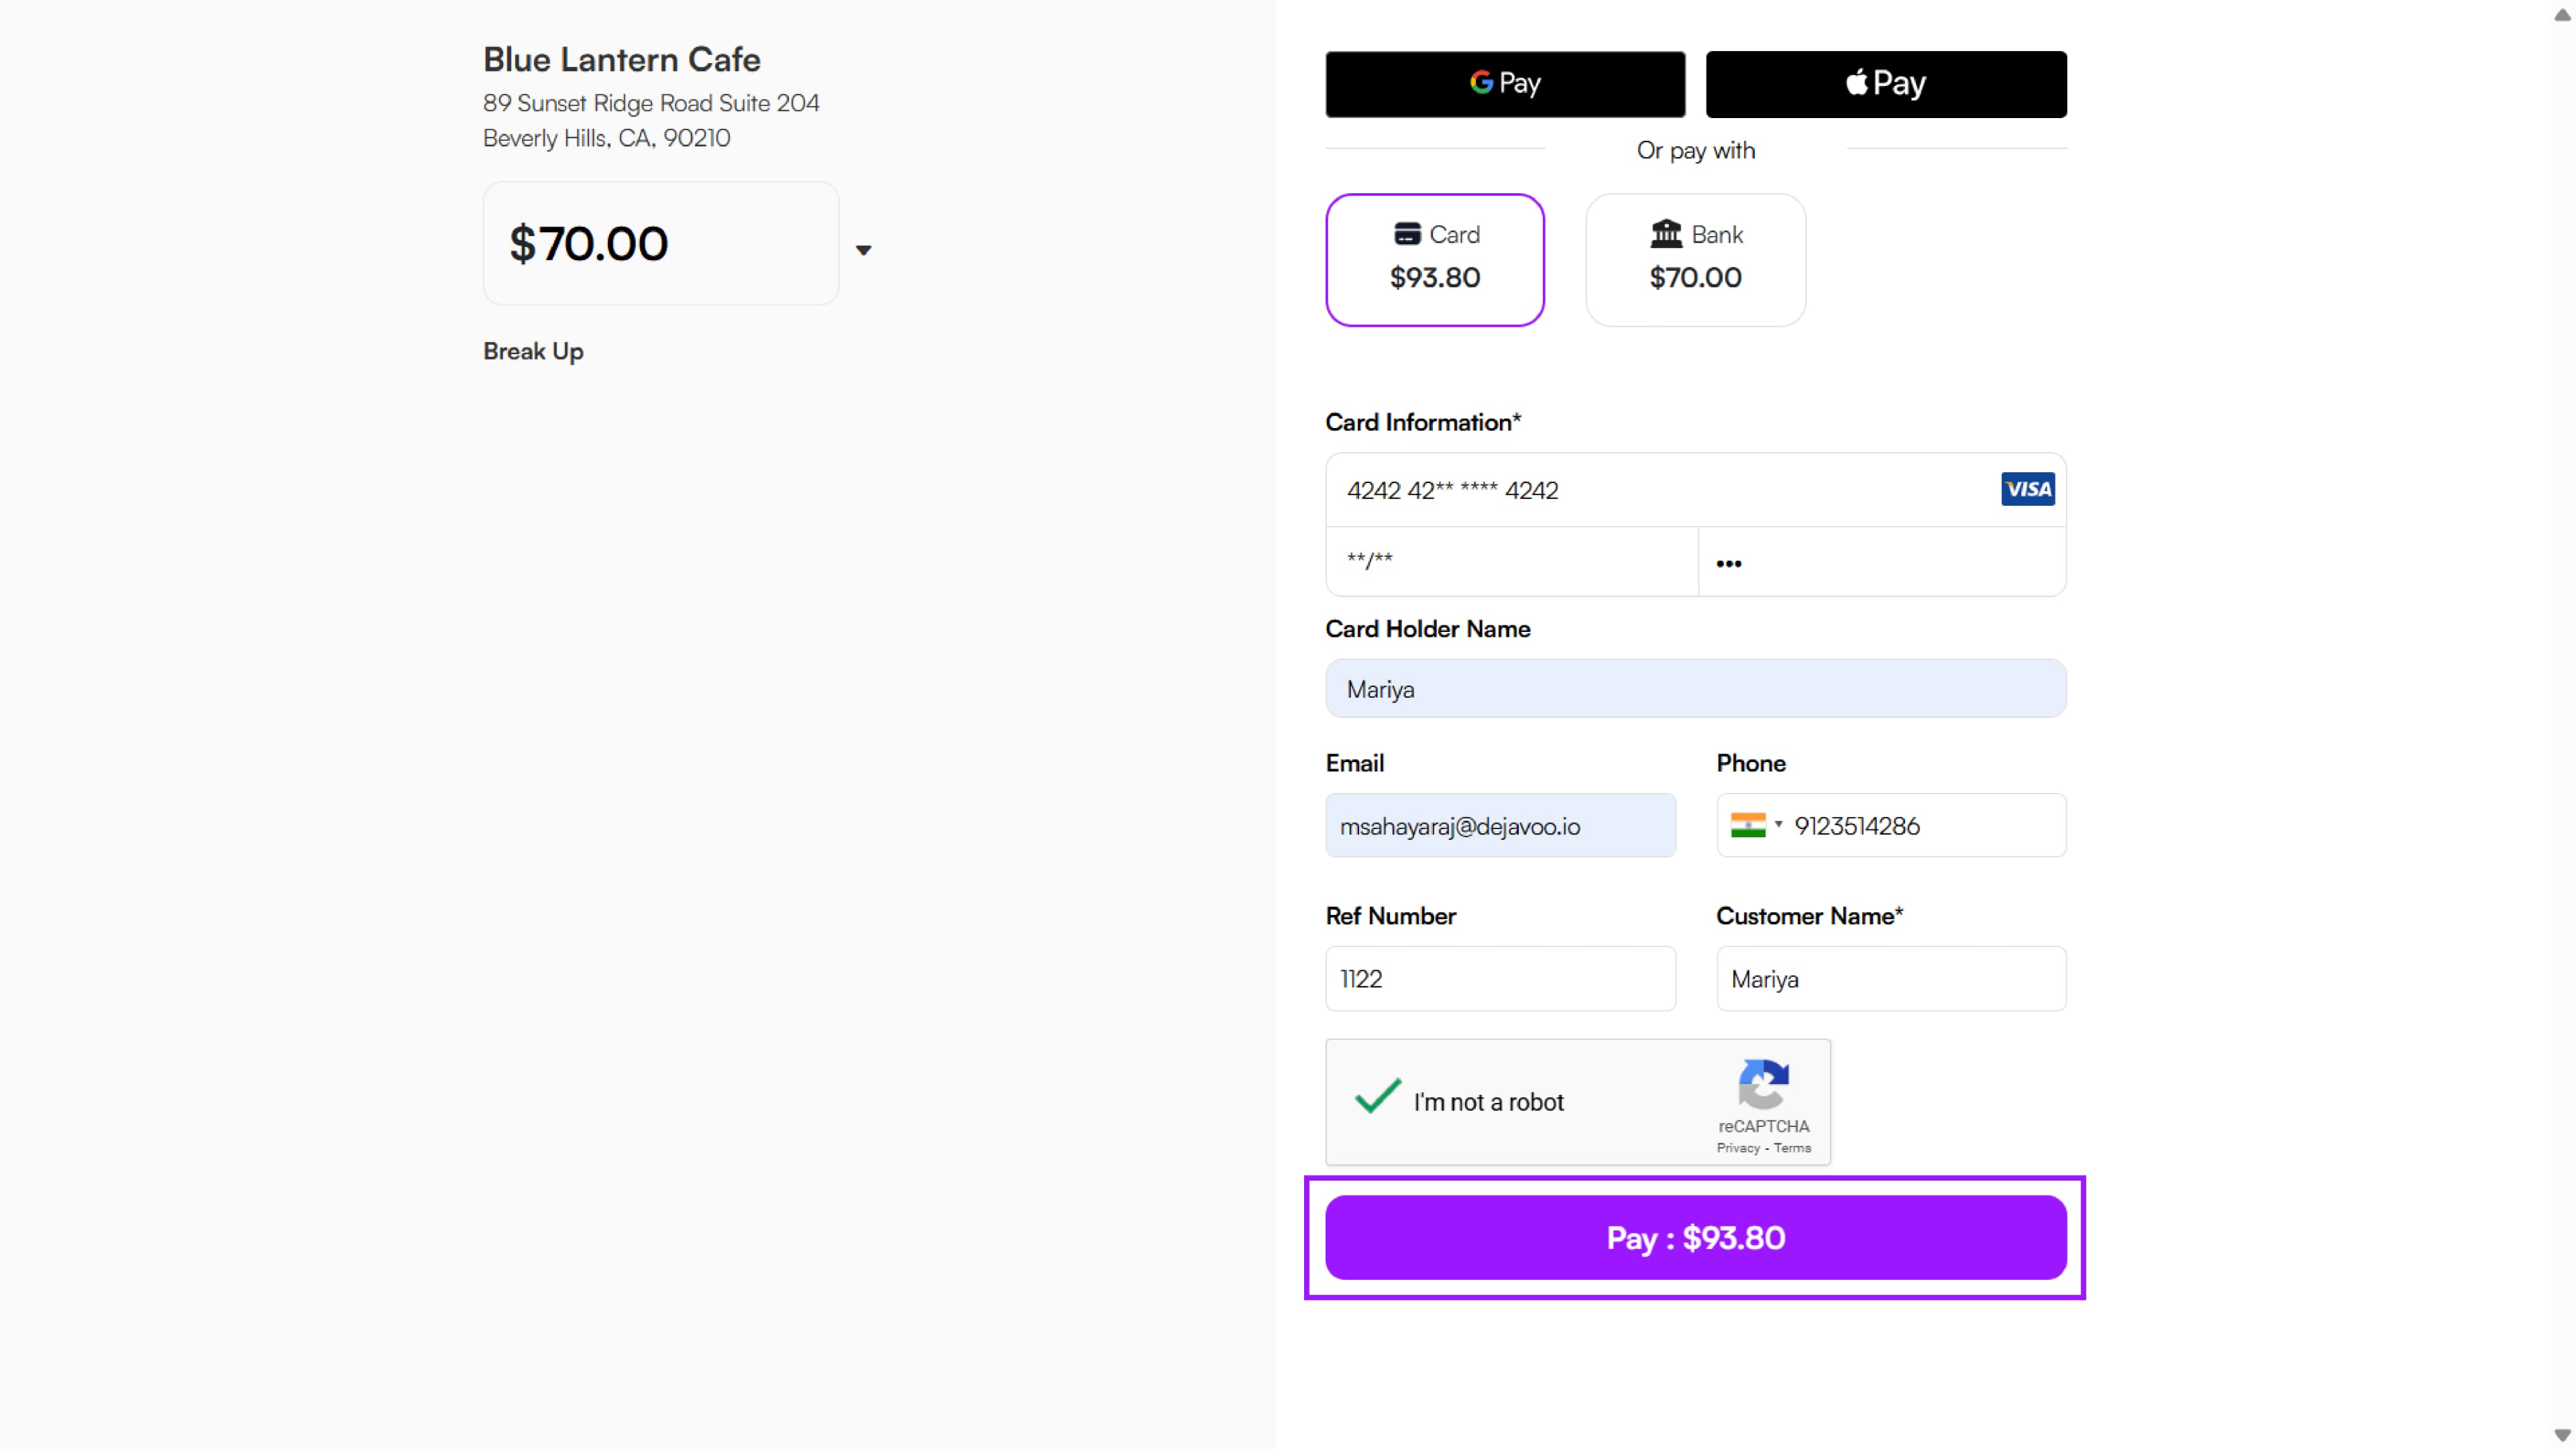The image size is (2576, 1449).
Task: Open the reCAPTCHA Terms link
Action: [1792, 1148]
